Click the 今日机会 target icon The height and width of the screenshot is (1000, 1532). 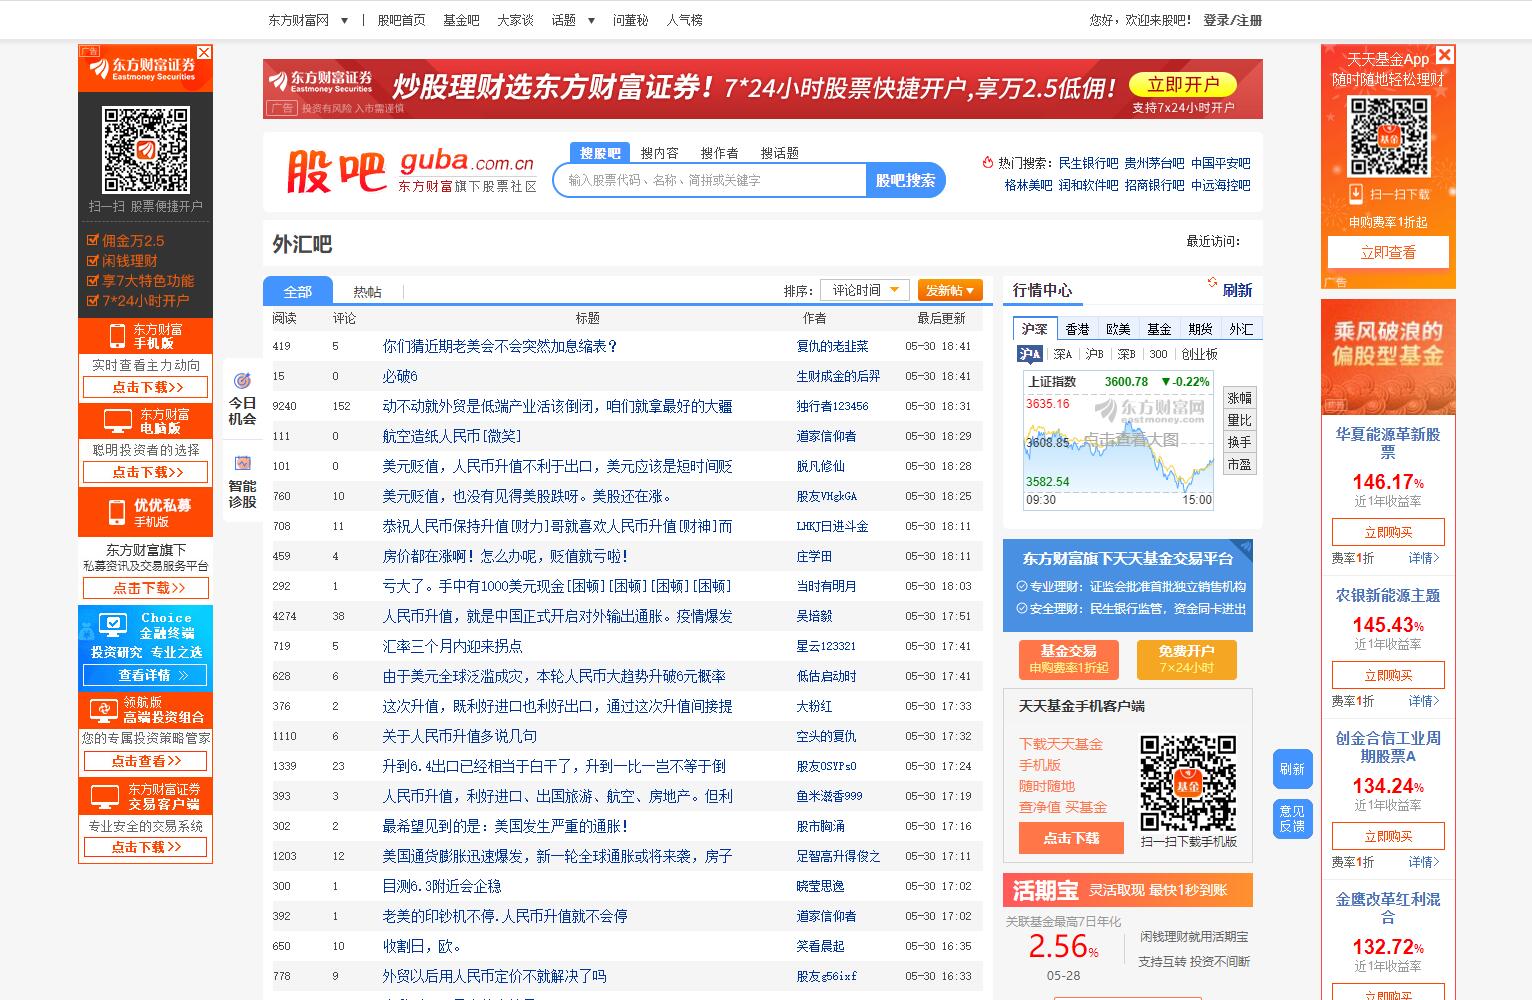pos(240,381)
